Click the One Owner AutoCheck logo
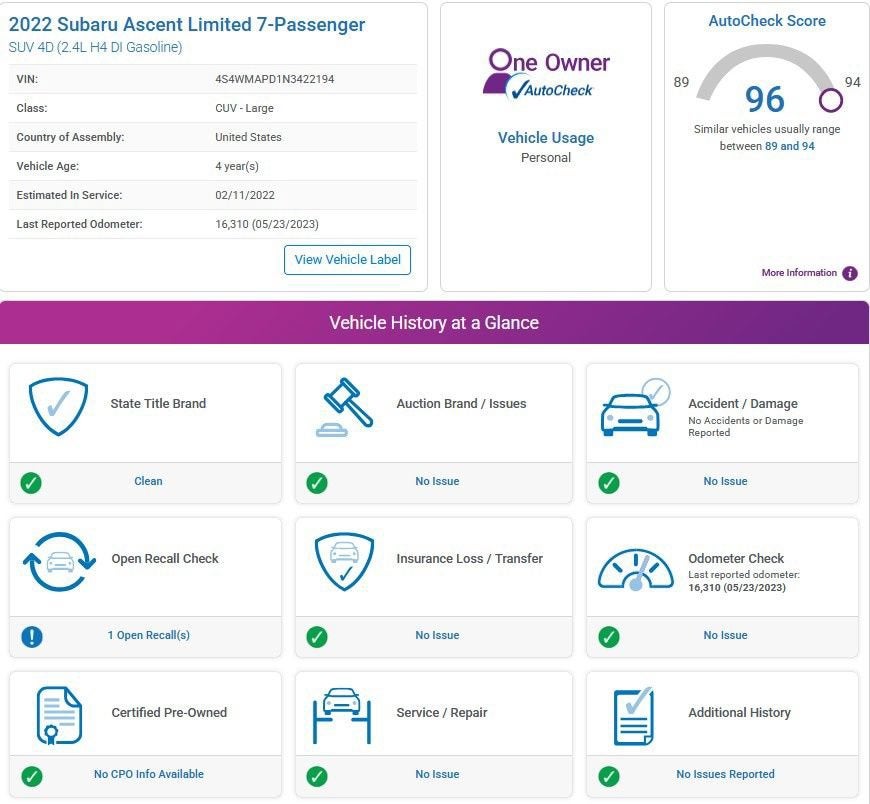Screen dimensions: 870x804 (x=546, y=74)
